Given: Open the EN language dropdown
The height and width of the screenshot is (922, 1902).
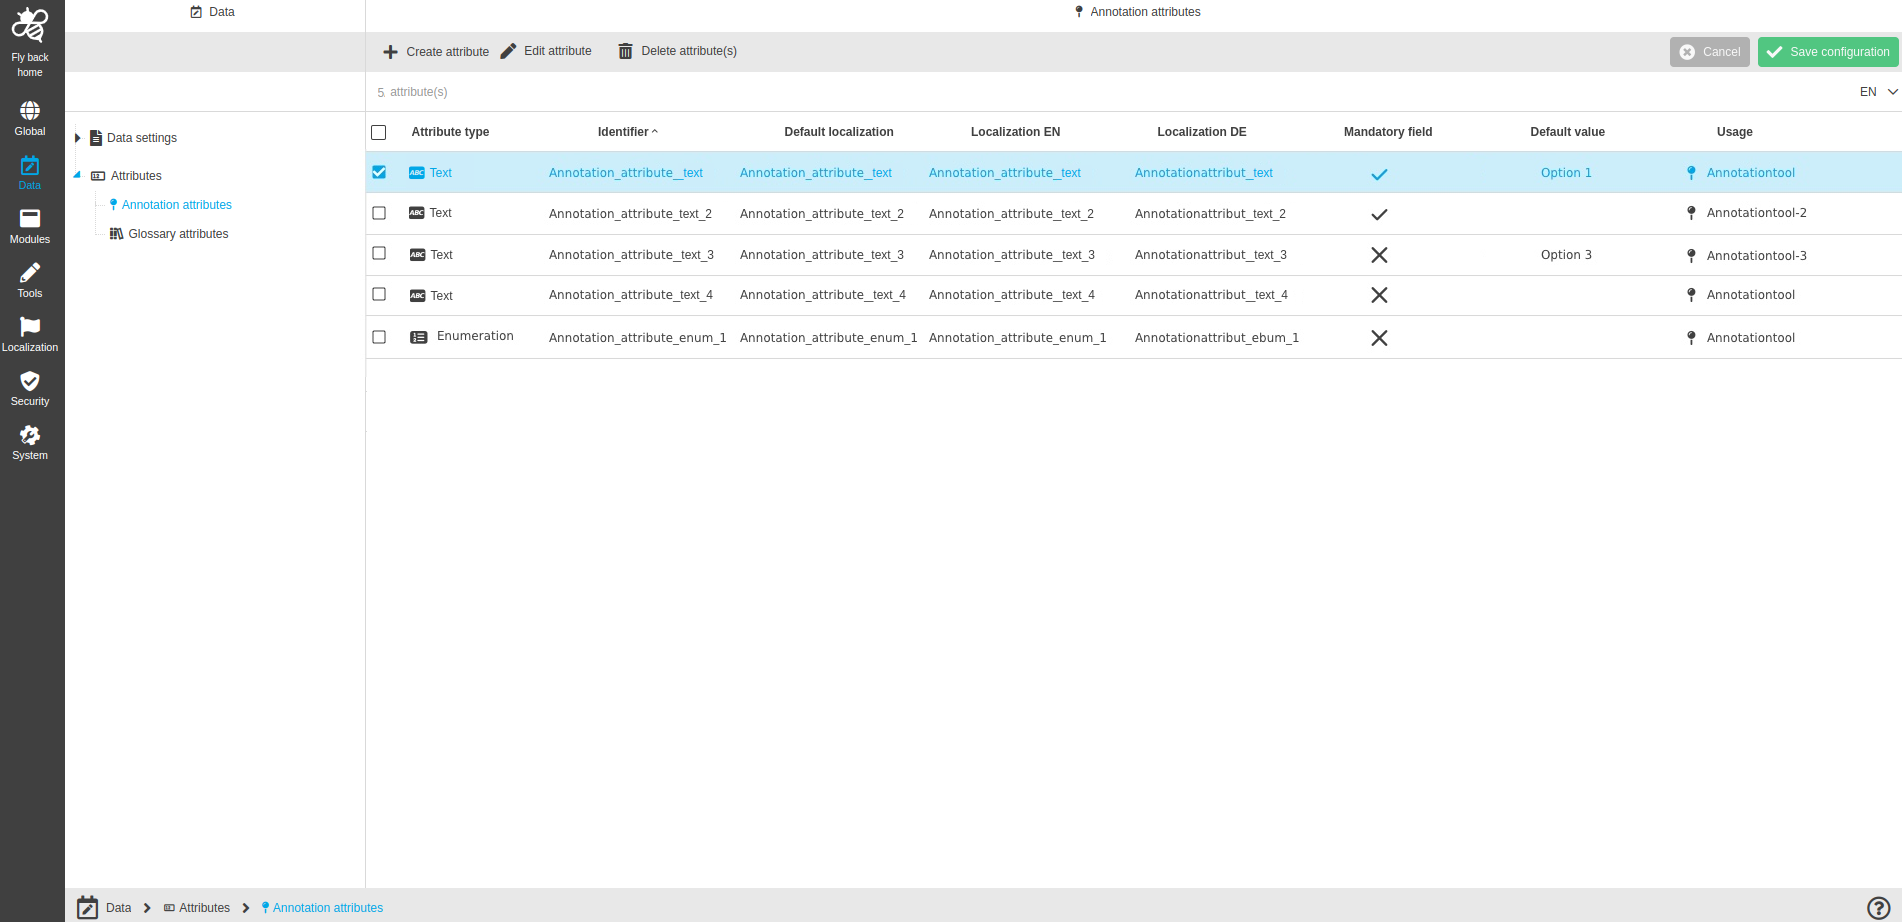Looking at the screenshot, I should pyautogui.click(x=1878, y=92).
